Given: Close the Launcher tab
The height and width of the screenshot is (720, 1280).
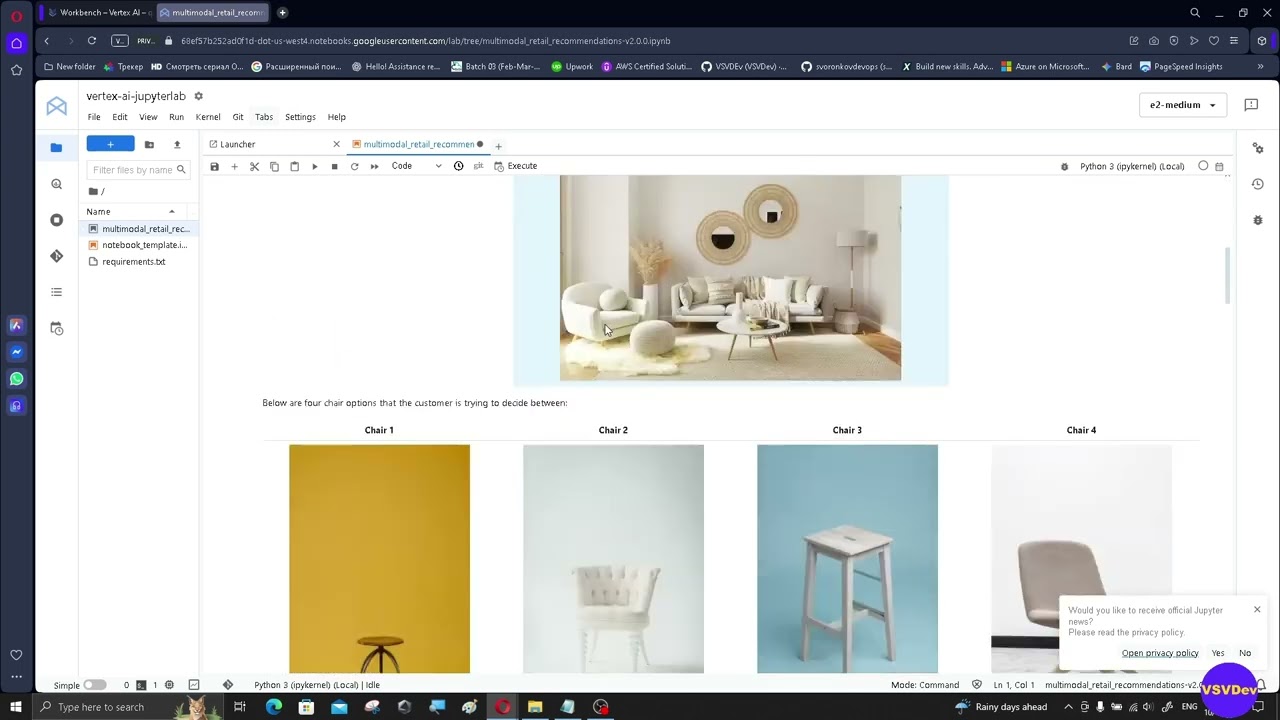Looking at the screenshot, I should coord(336,144).
